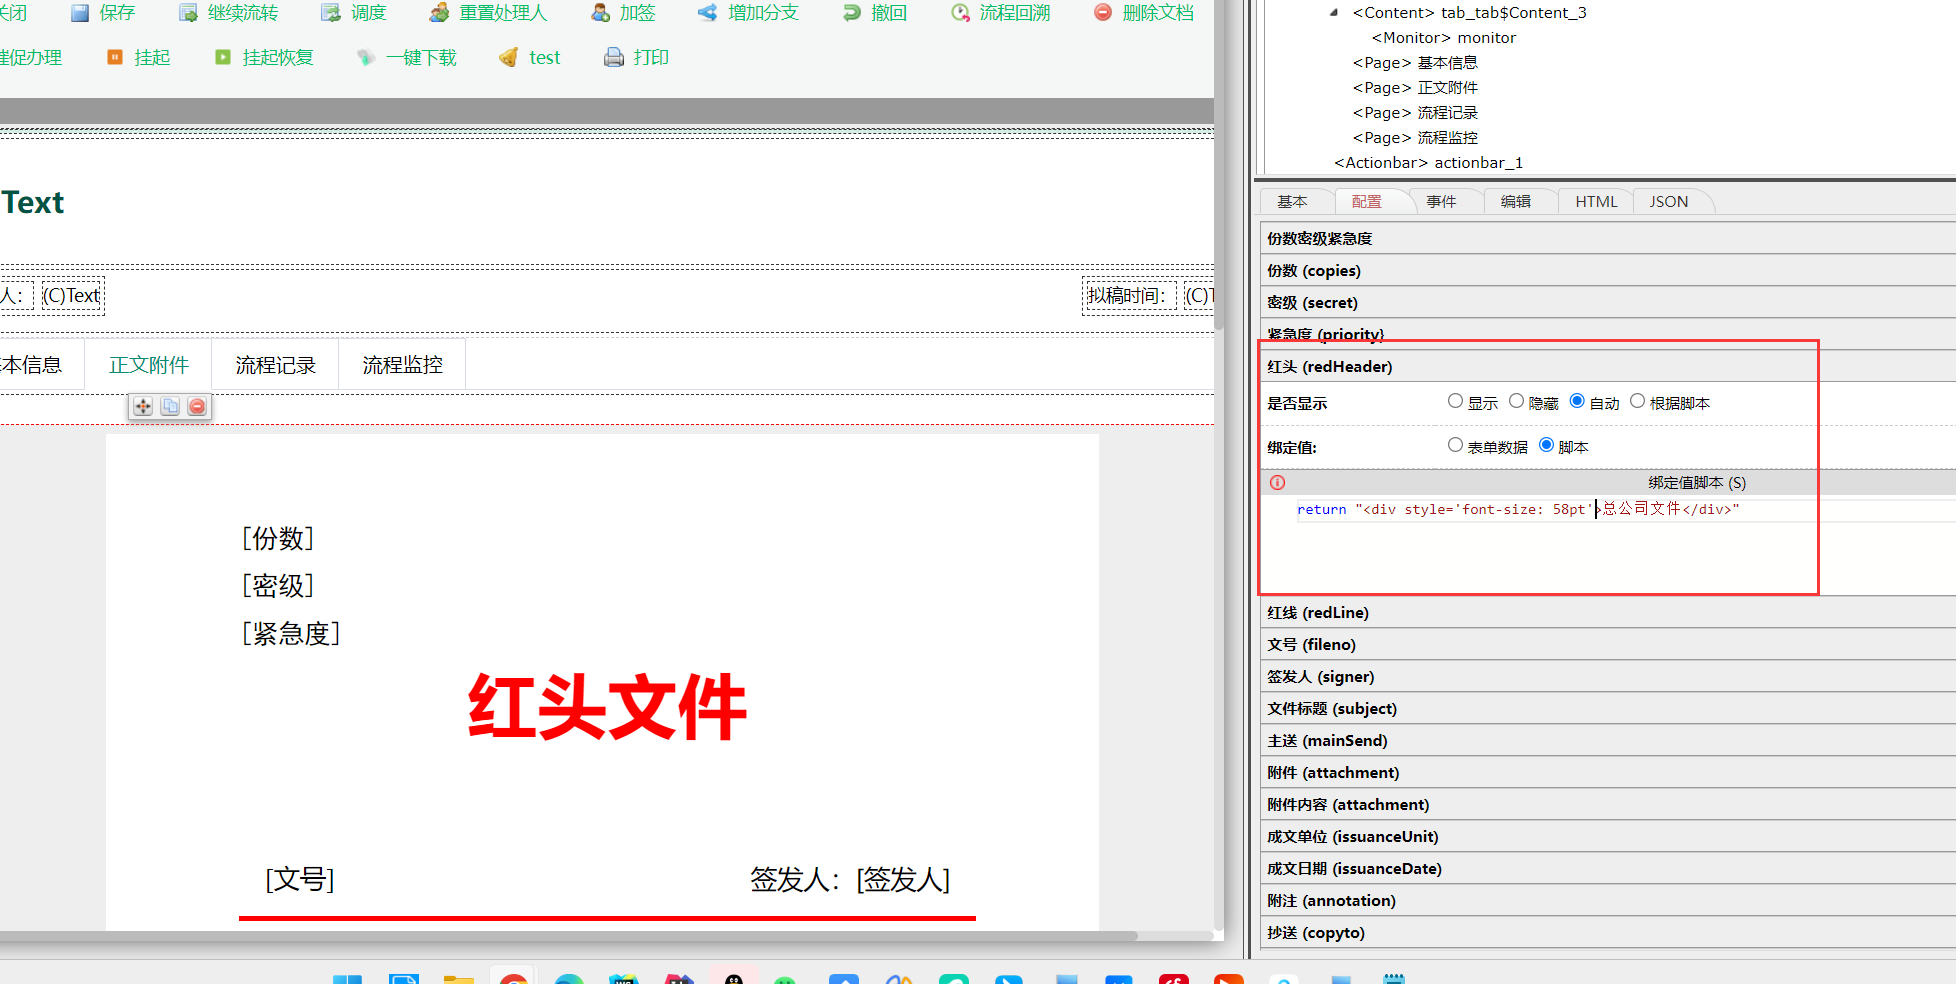Click the 一键下载 download icon
This screenshot has height=984, width=1956.
366,58
